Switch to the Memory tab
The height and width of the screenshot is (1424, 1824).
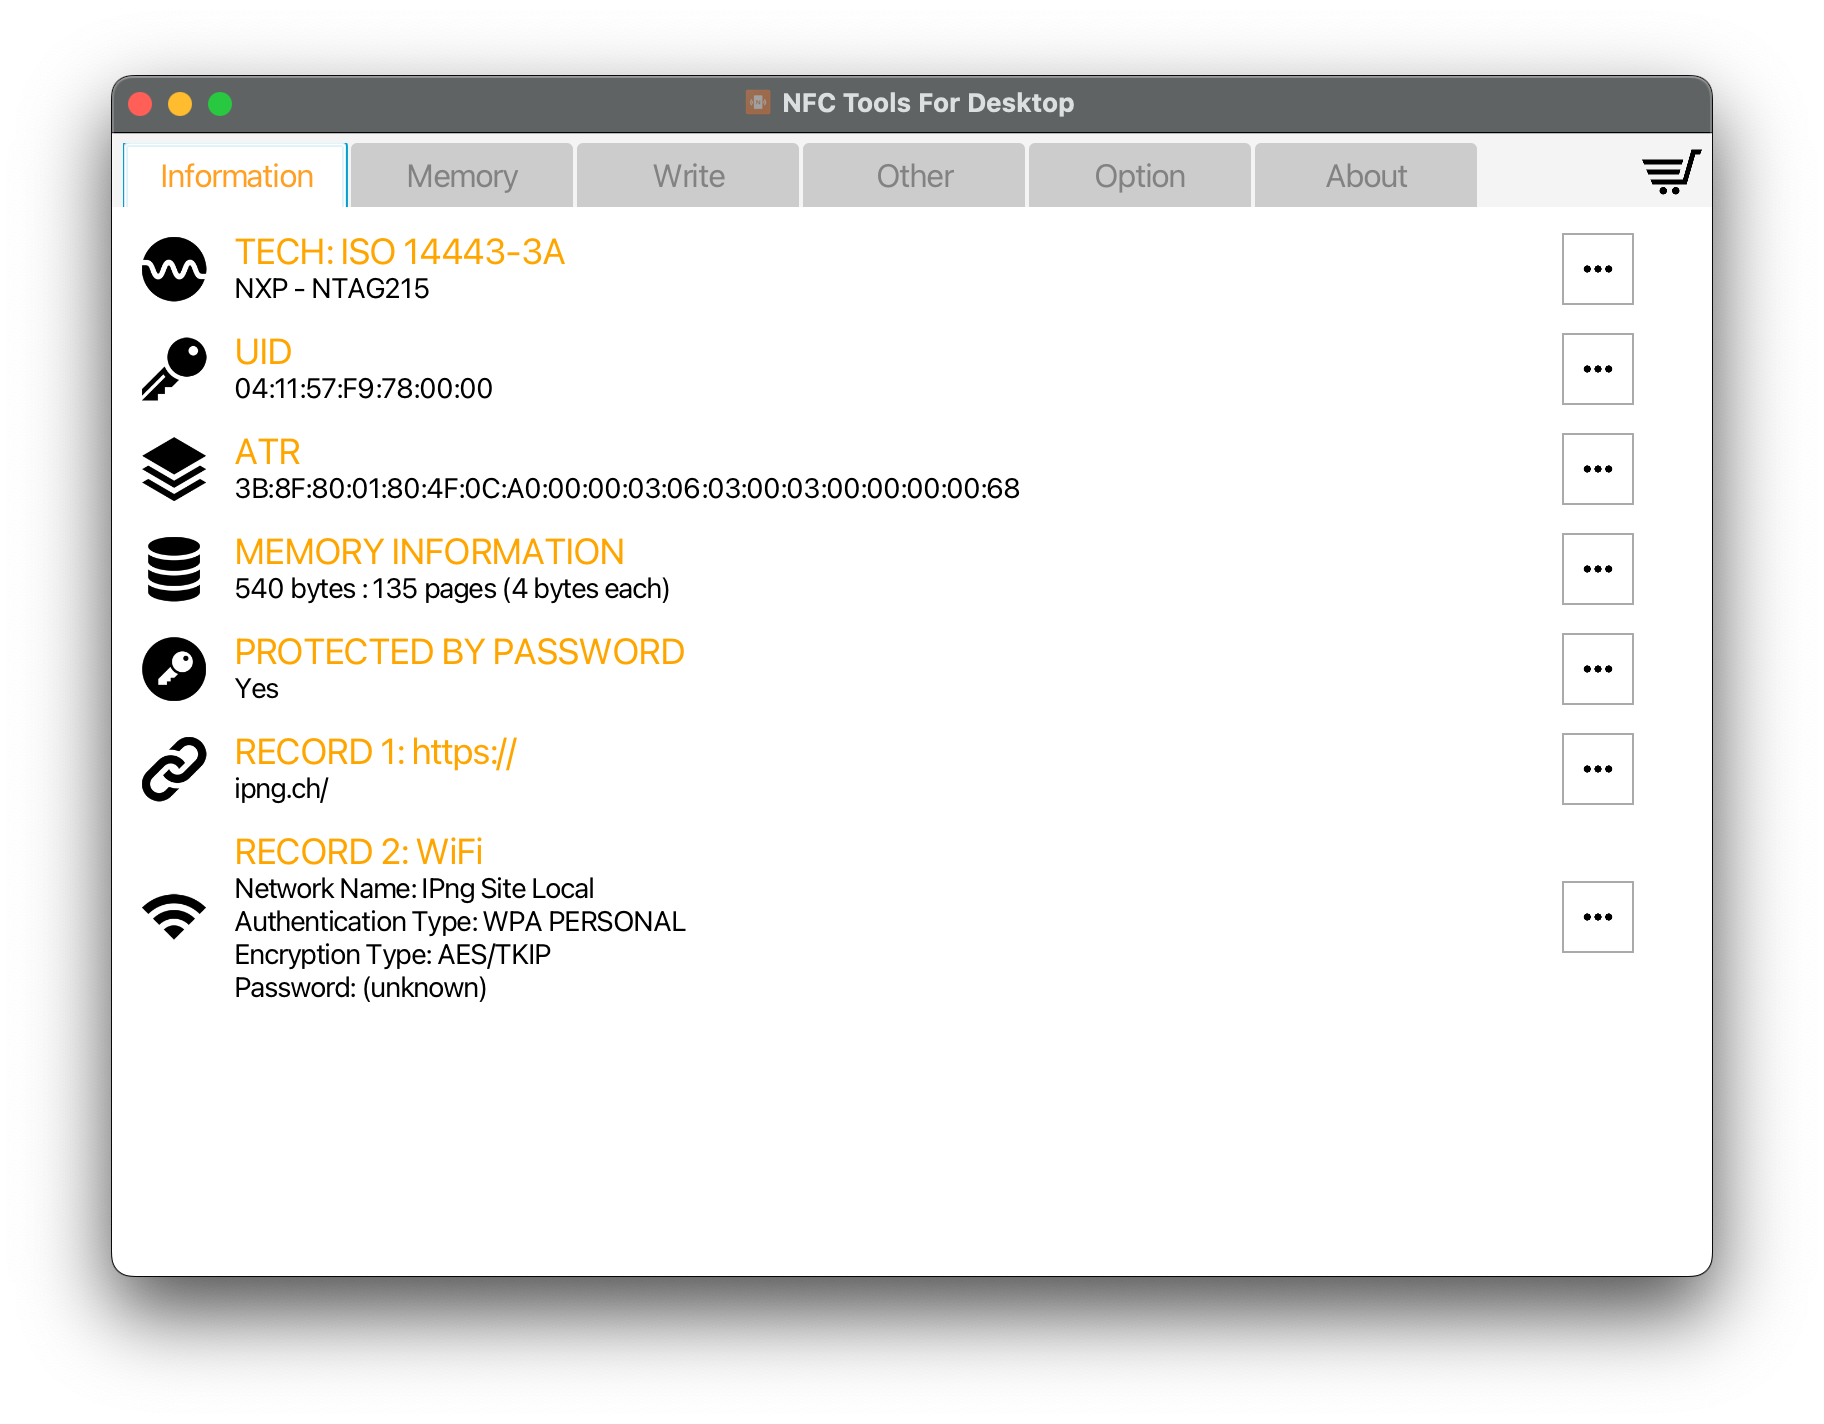tap(462, 176)
